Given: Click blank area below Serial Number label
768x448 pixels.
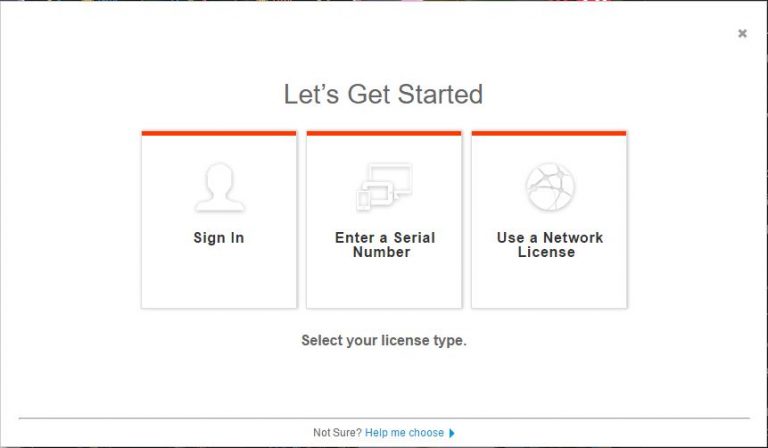Looking at the screenshot, I should point(384,285).
